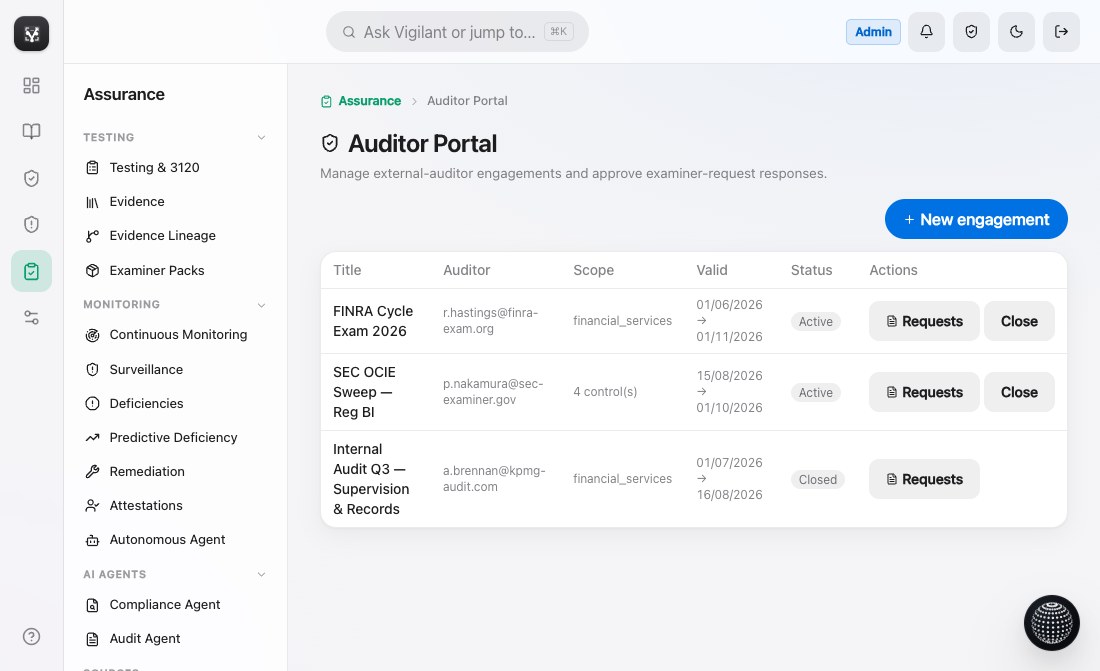Click the Title column header
The height and width of the screenshot is (671, 1100).
(x=347, y=270)
